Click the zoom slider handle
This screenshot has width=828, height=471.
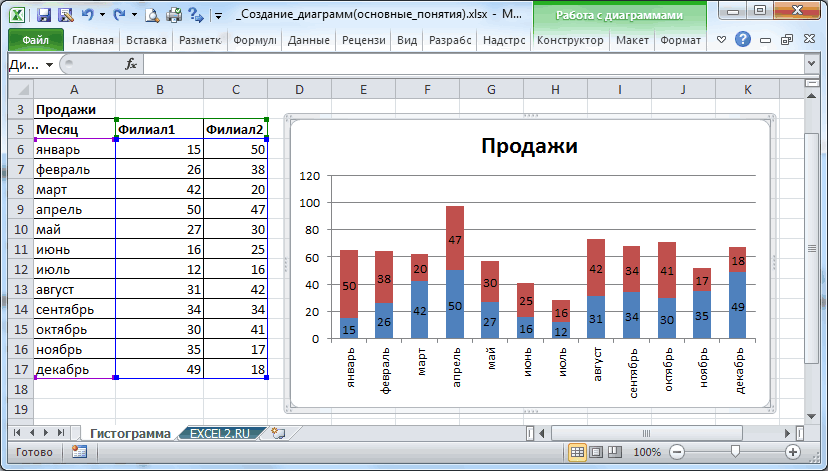coord(735,452)
